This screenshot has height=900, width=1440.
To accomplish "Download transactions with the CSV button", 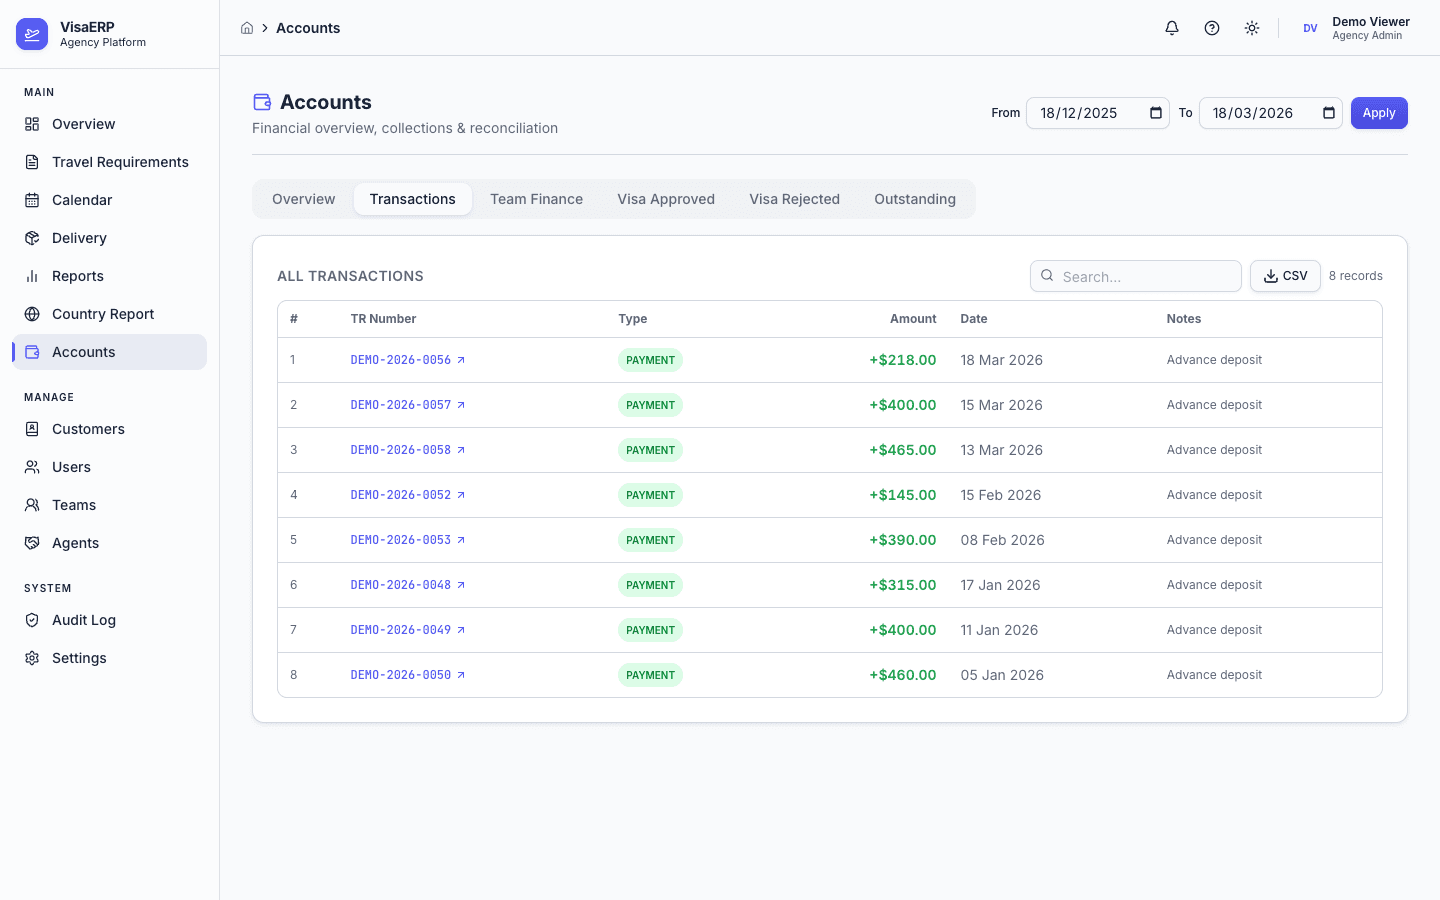I will pyautogui.click(x=1285, y=276).
